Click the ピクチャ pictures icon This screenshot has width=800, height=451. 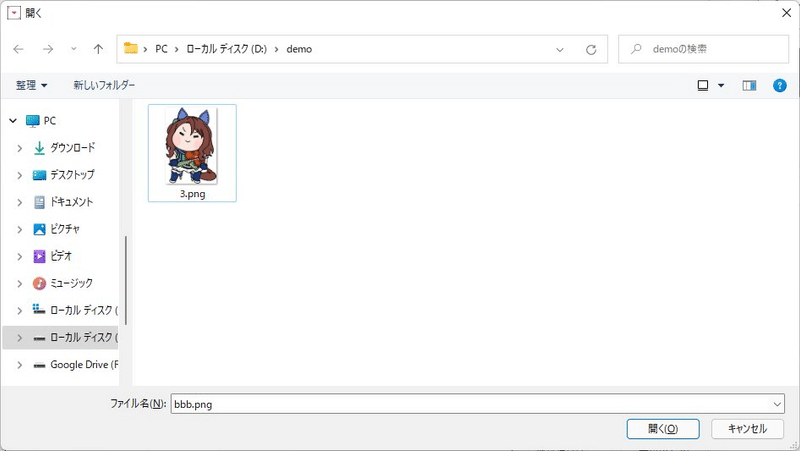39,229
